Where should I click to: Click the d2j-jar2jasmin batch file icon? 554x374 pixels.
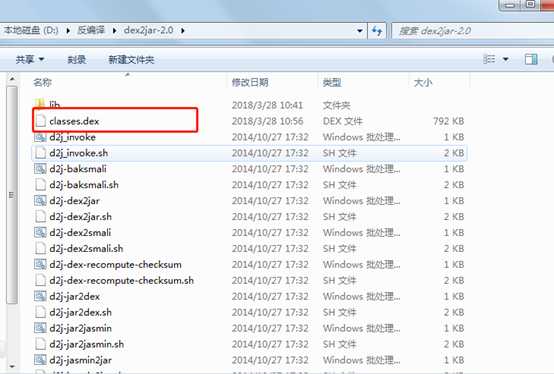point(40,328)
